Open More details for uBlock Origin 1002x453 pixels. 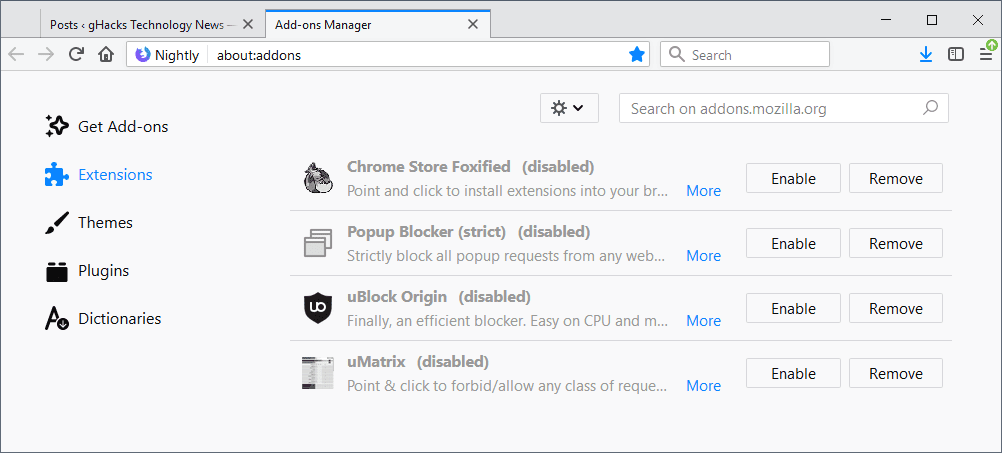pyautogui.click(x=704, y=321)
